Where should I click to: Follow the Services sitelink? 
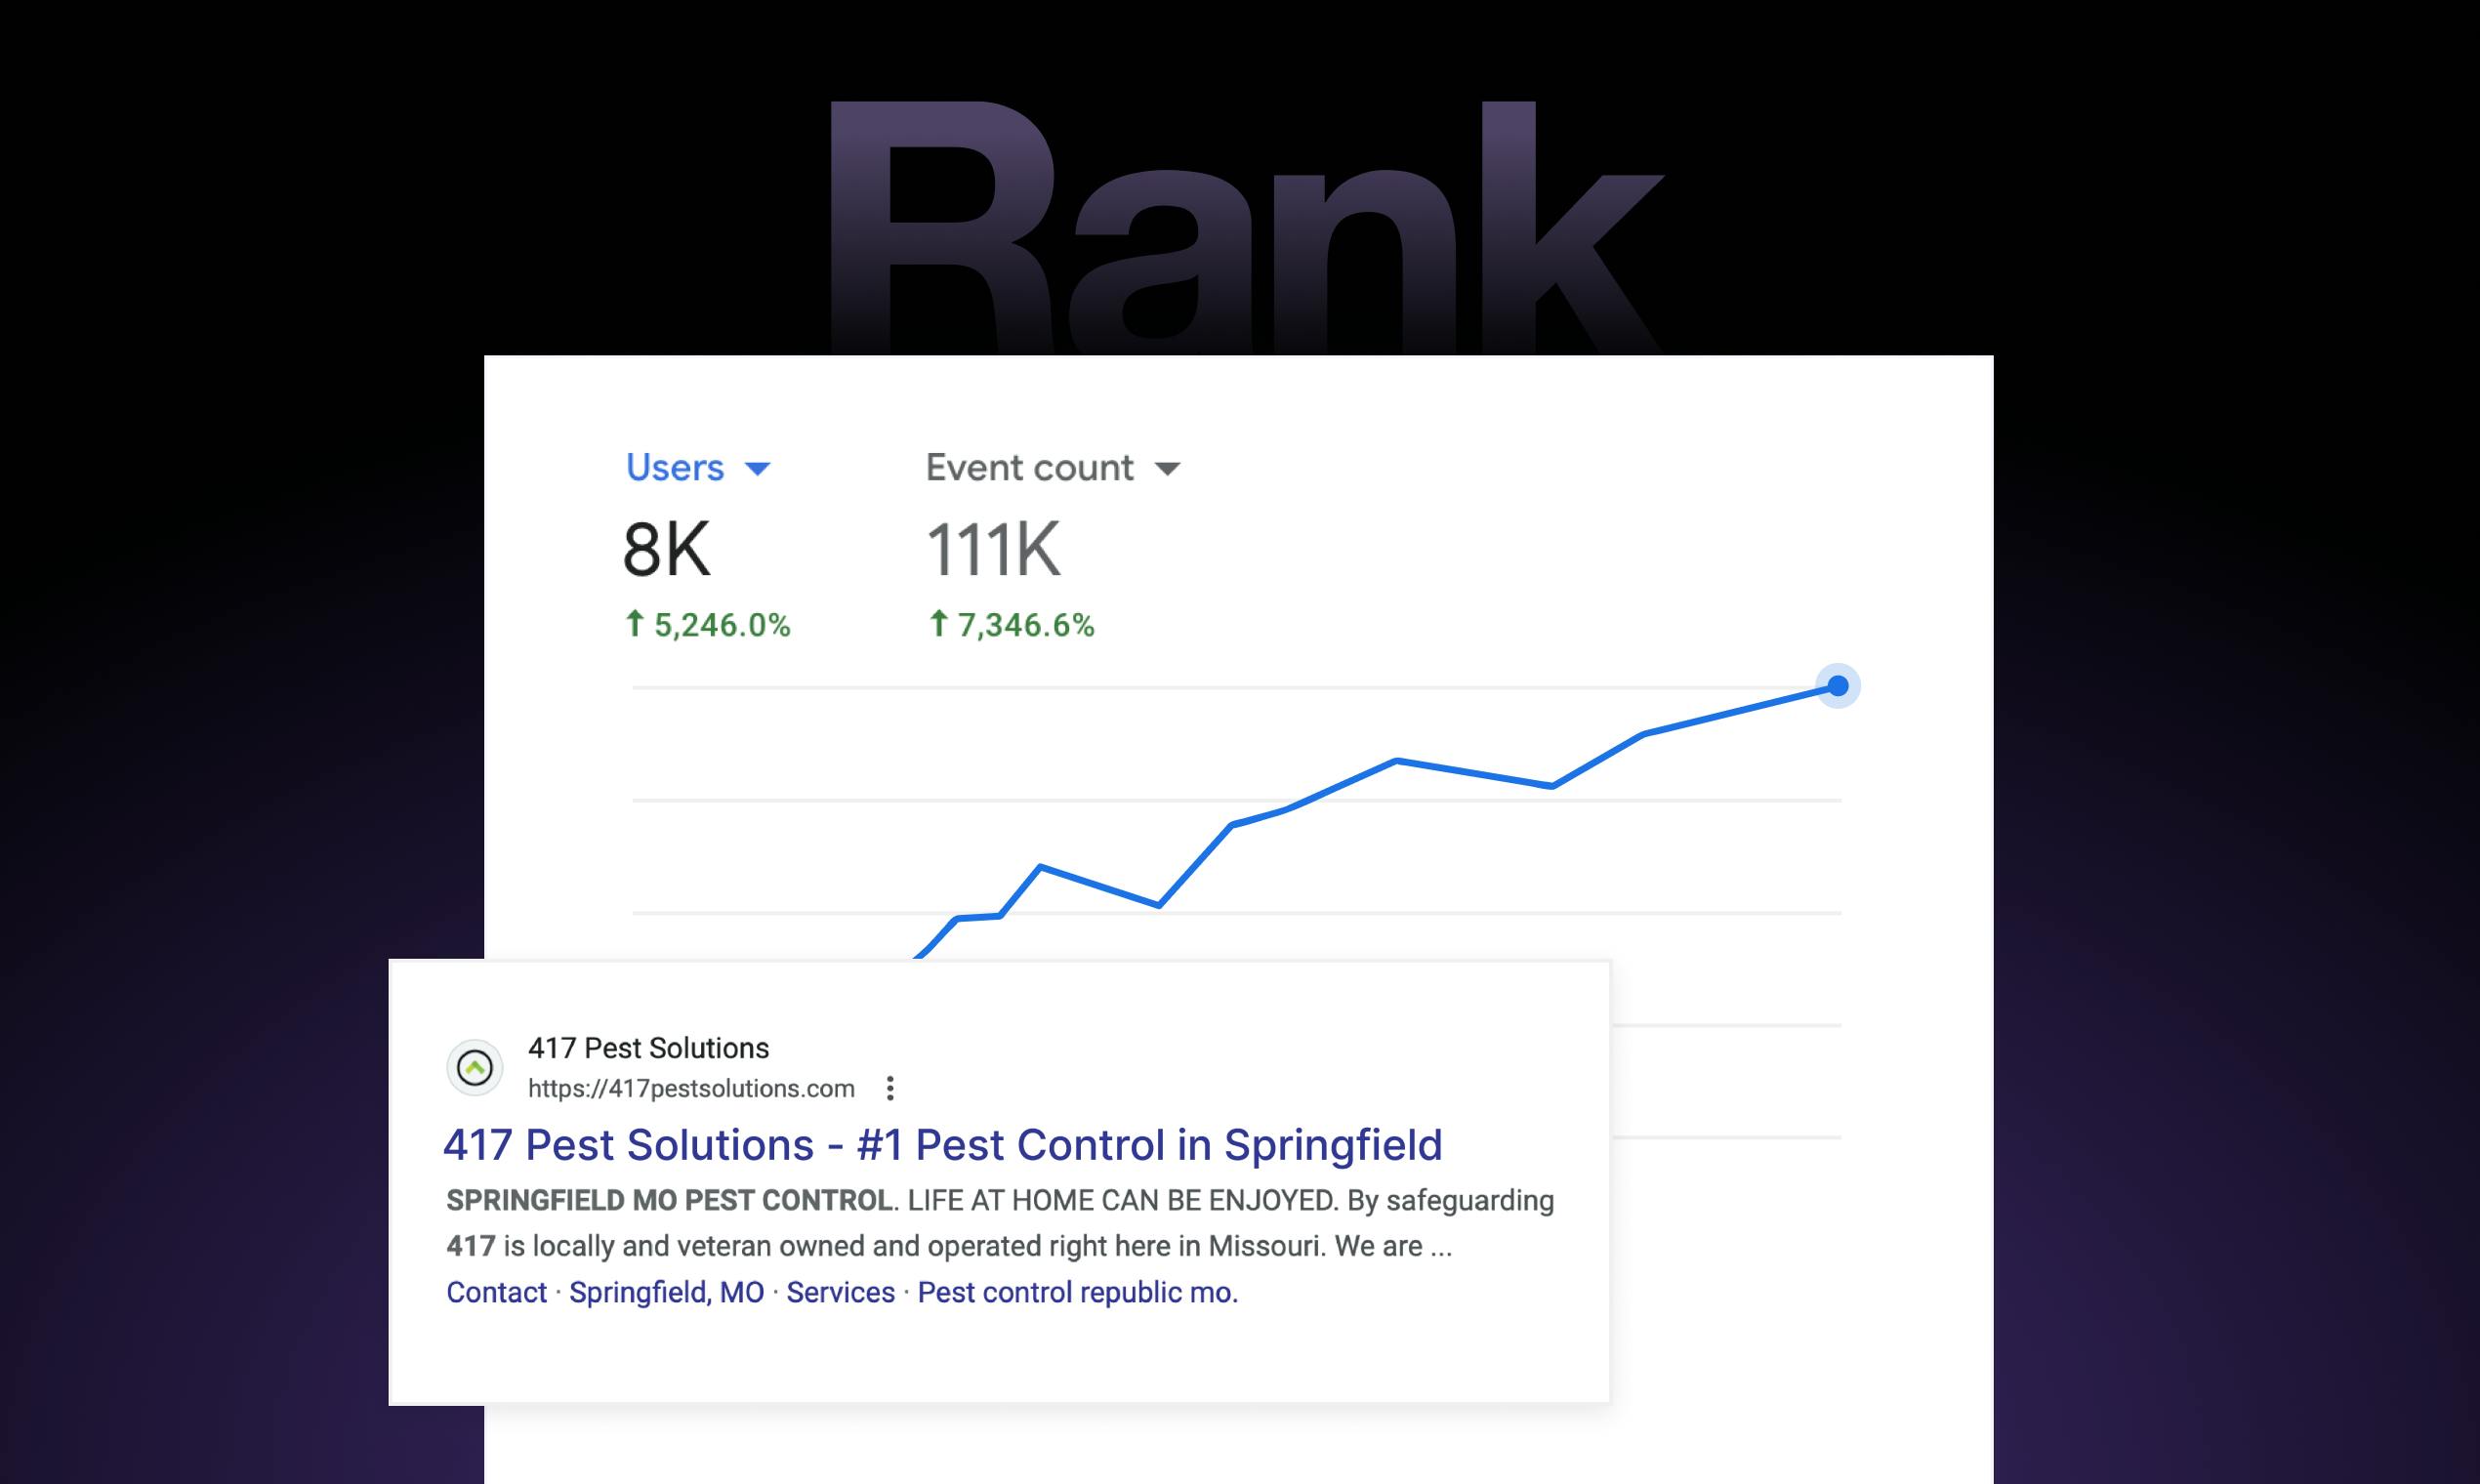click(840, 1292)
